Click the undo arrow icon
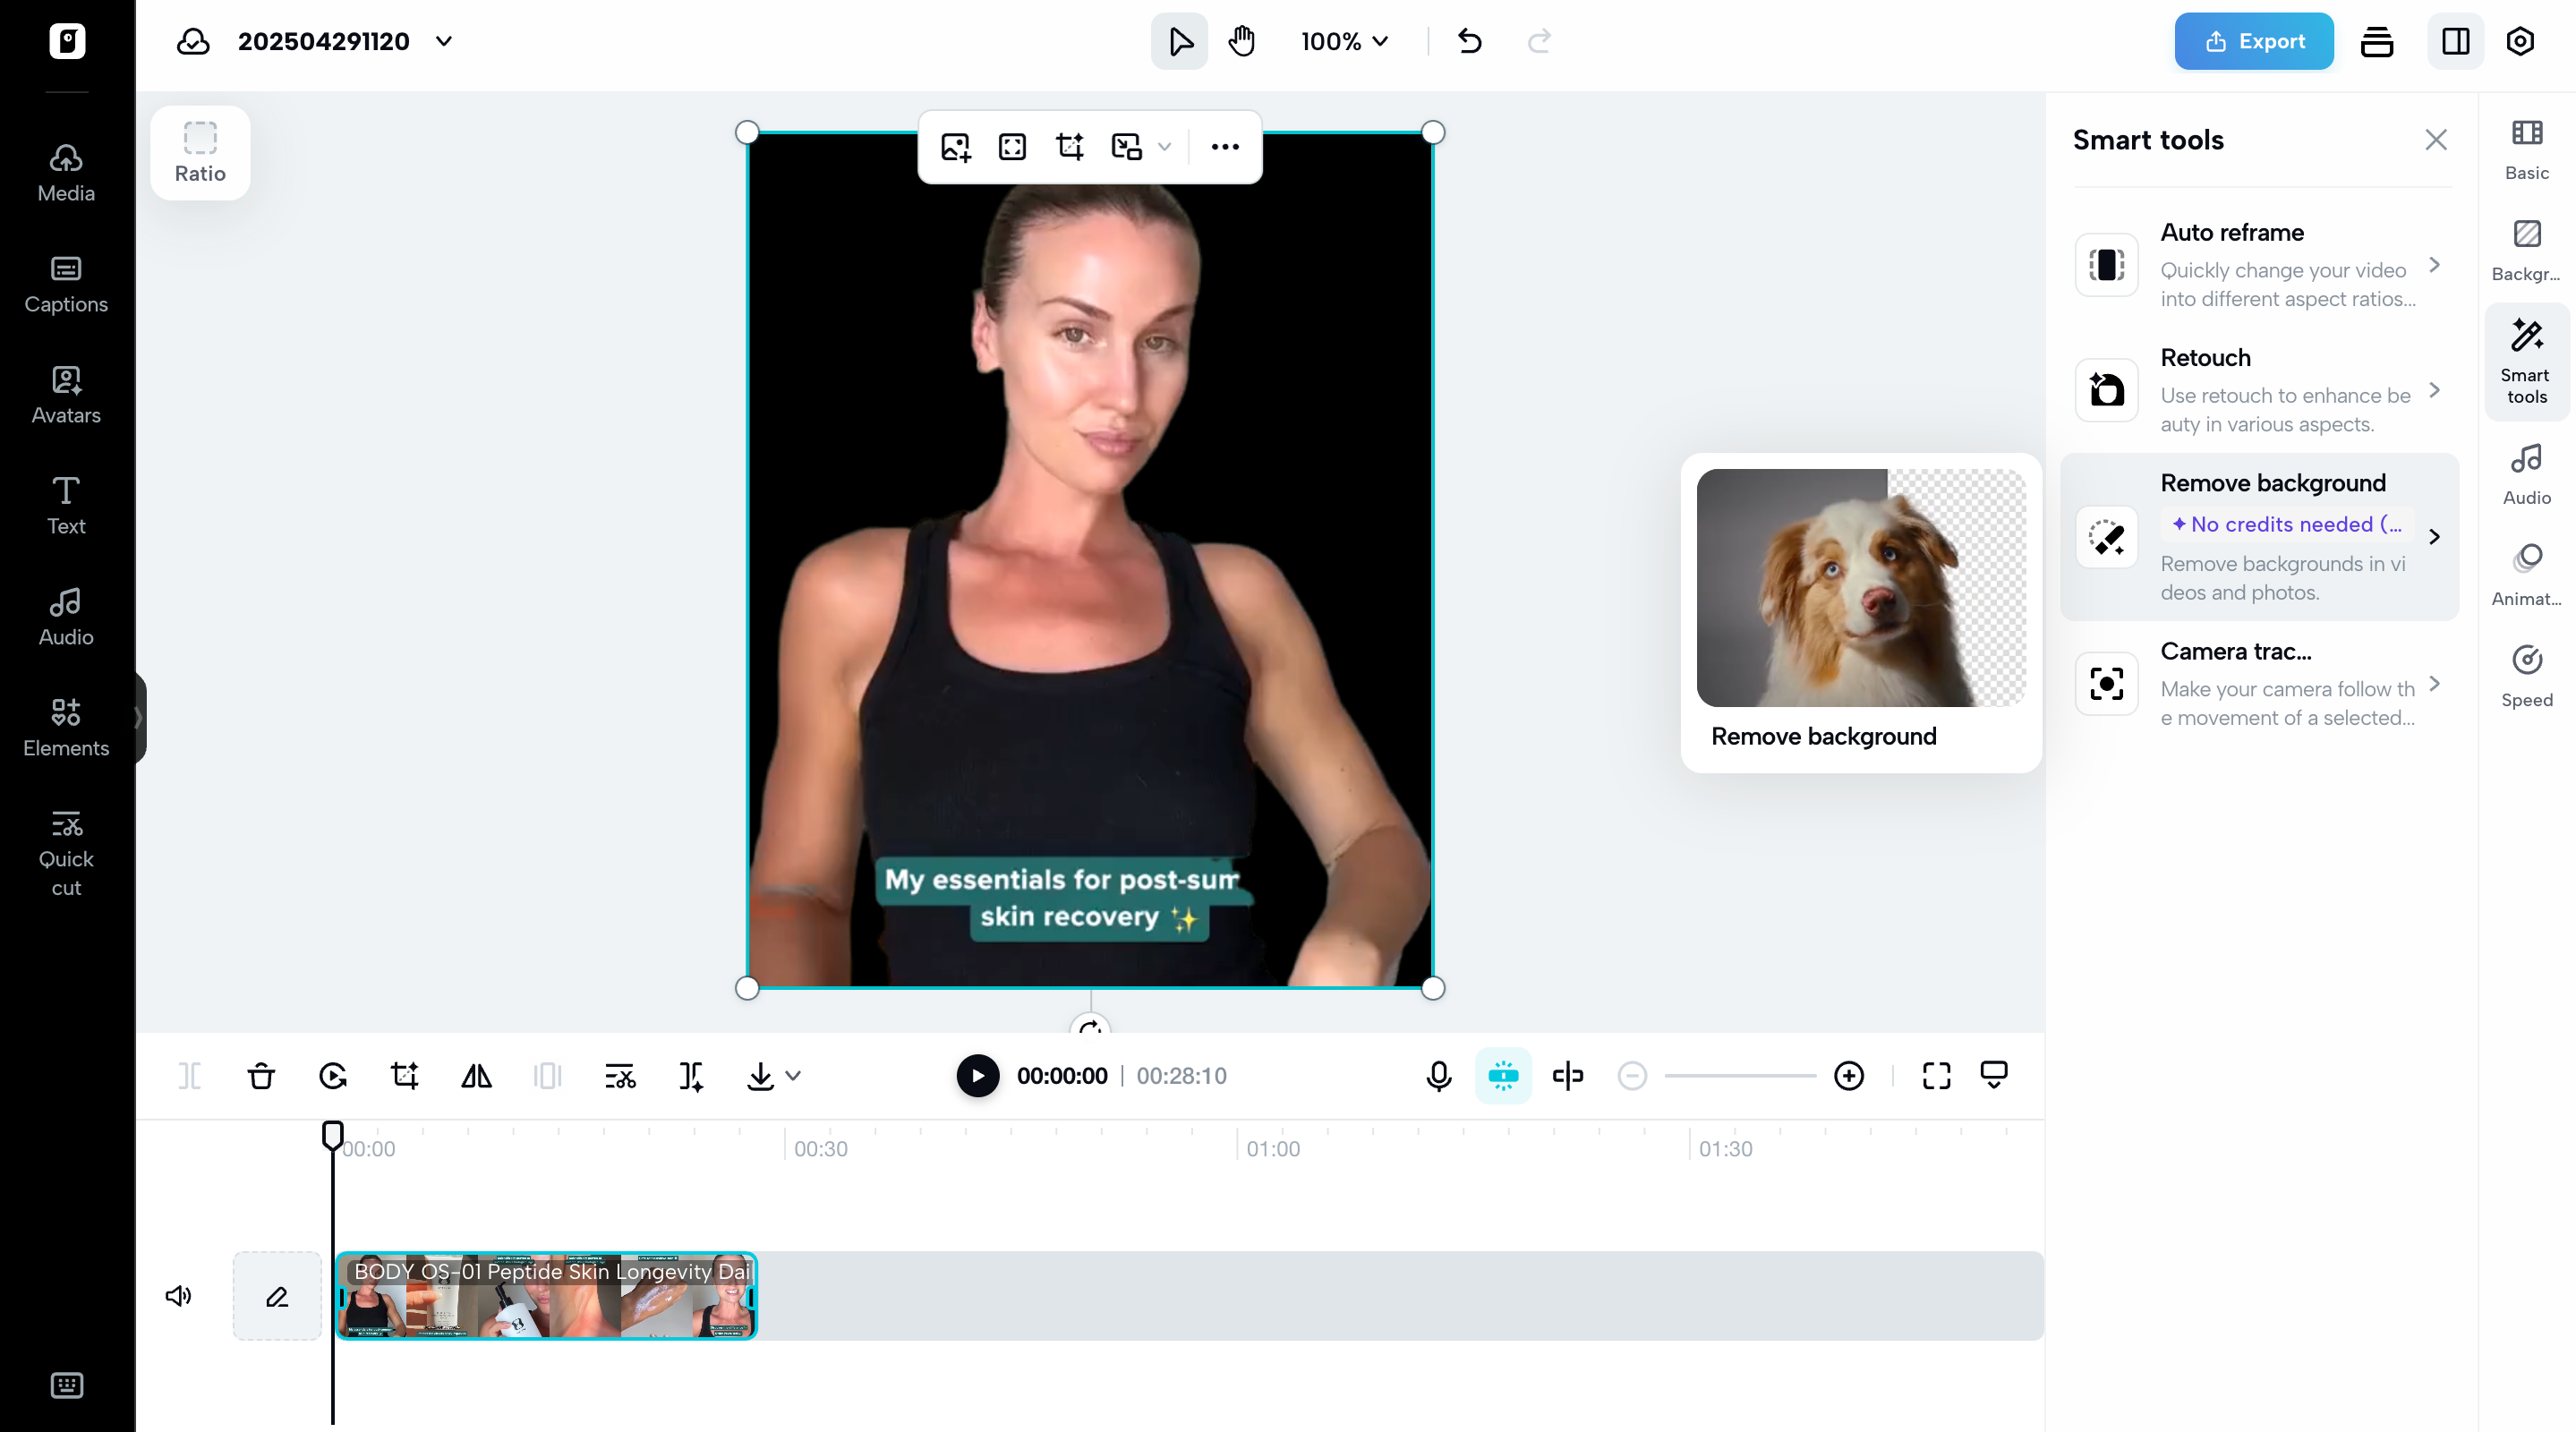 click(1469, 41)
